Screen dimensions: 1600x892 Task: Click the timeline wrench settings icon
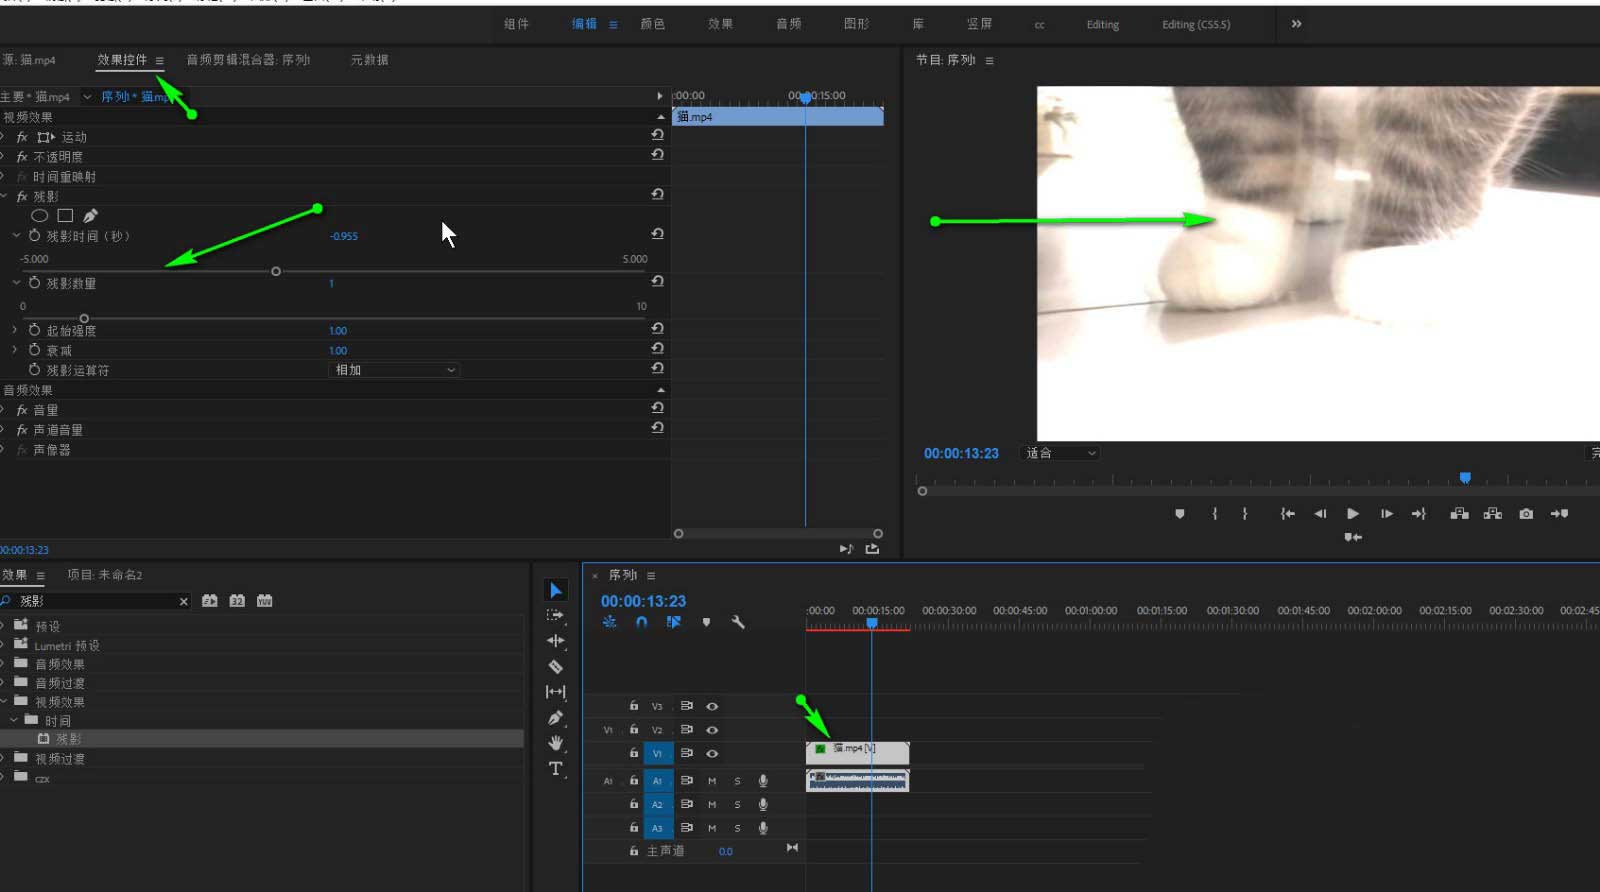pyautogui.click(x=738, y=622)
